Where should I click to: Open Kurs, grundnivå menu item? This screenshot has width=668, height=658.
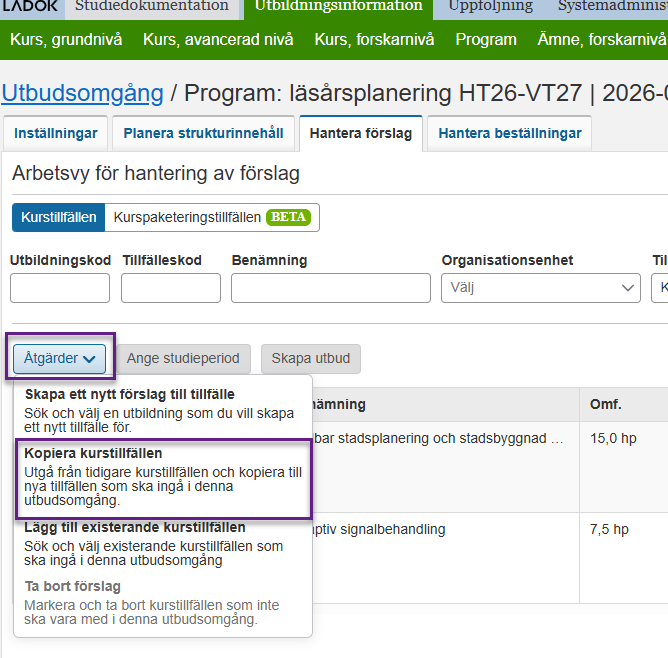66,40
